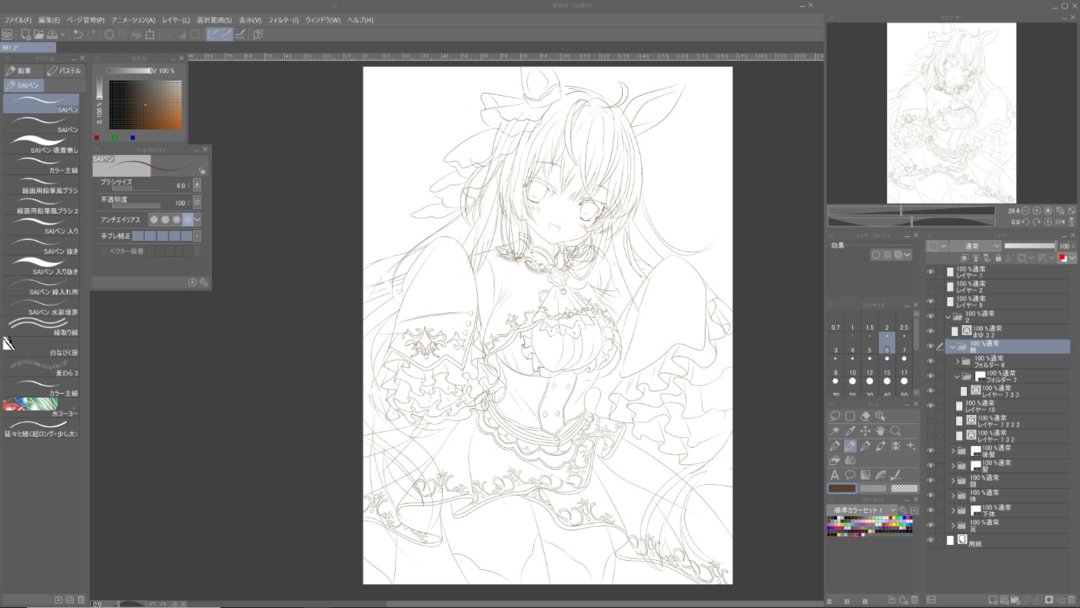Viewport: 1080px width, 608px height.
Task: Switch to パステル tool group tab
Action: [x=65, y=70]
